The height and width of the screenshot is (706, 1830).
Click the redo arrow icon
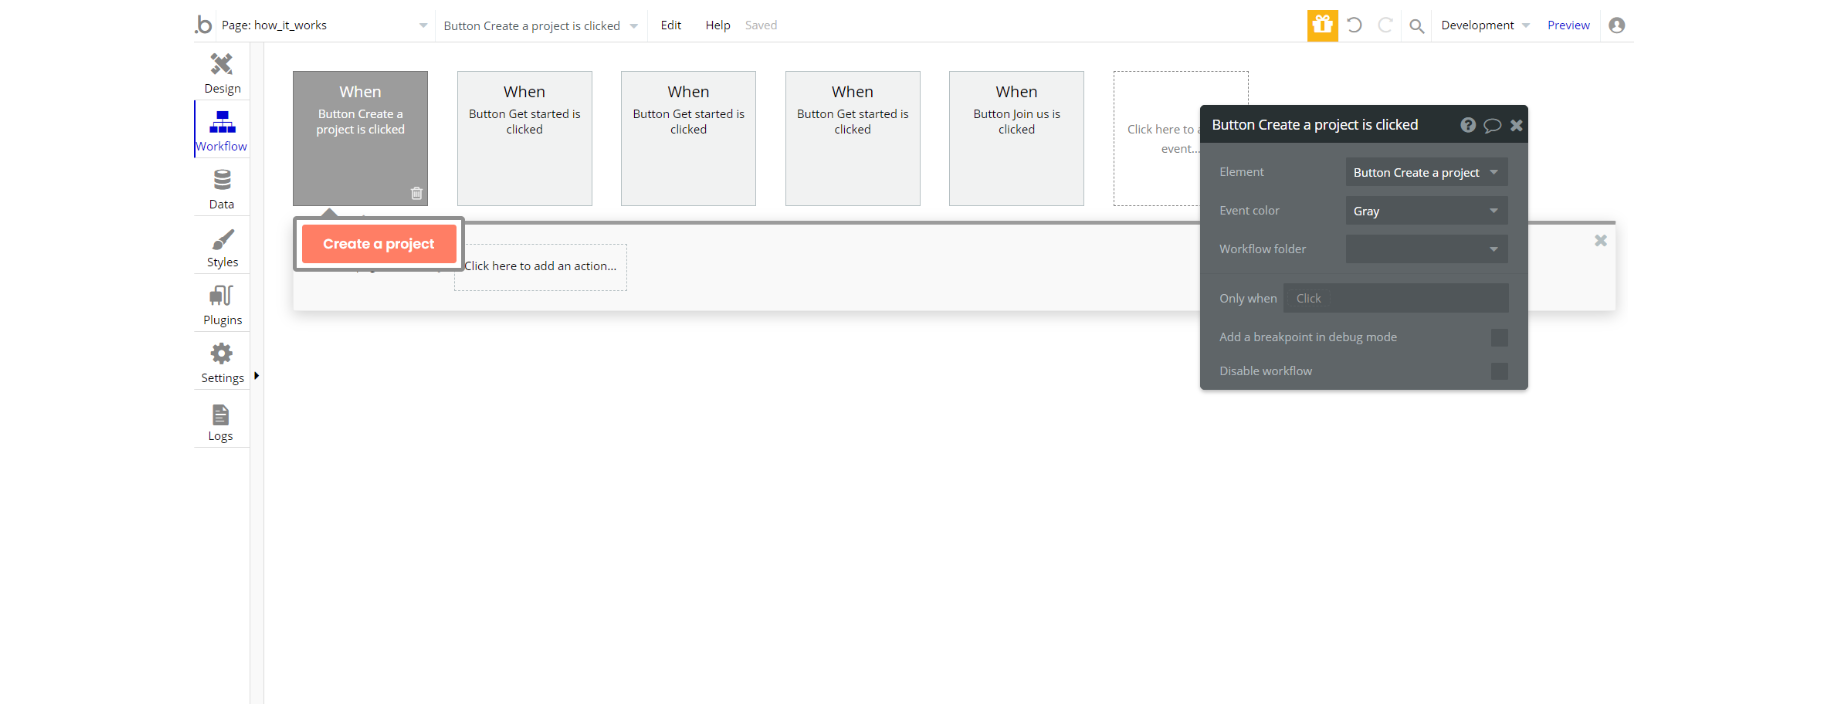tap(1385, 25)
